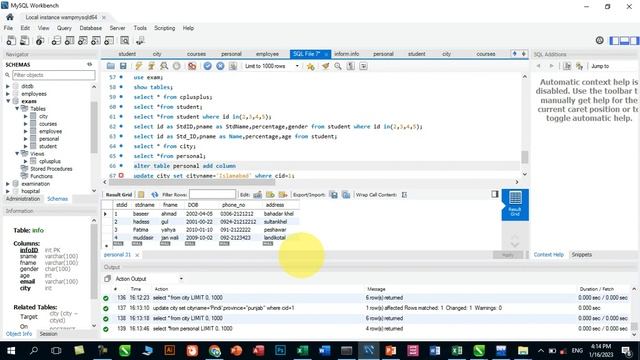The image size is (640, 360).
Task: Click the reconnect to DBMS icon
Action: pyautogui.click(x=140, y=40)
